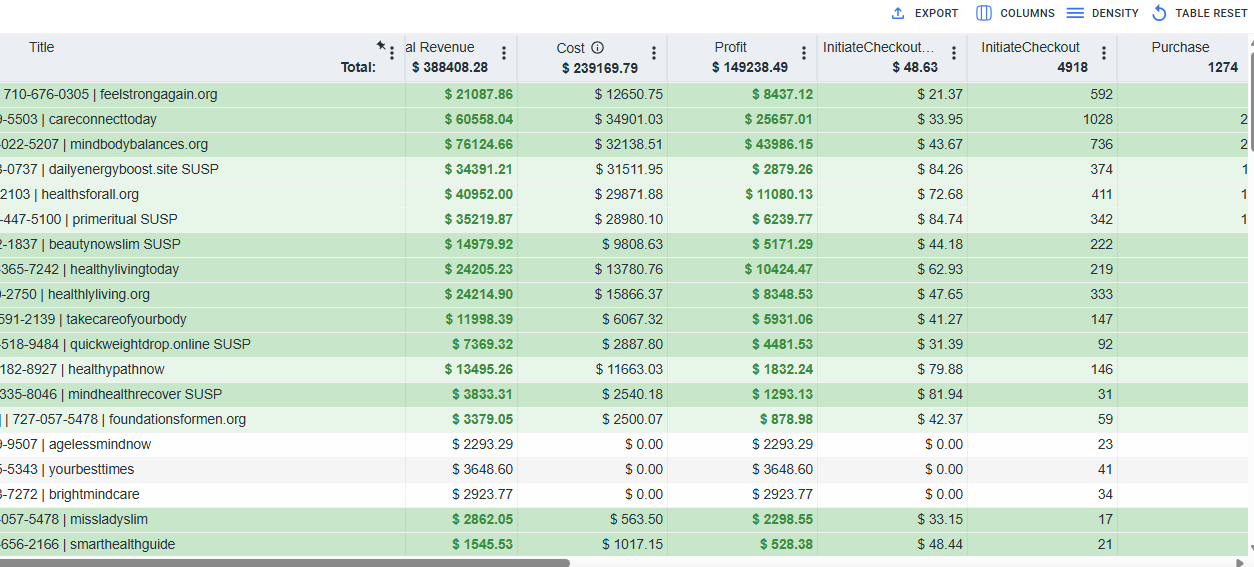Click the Table Reset button
The width and height of the screenshot is (1254, 567).
click(x=1199, y=13)
